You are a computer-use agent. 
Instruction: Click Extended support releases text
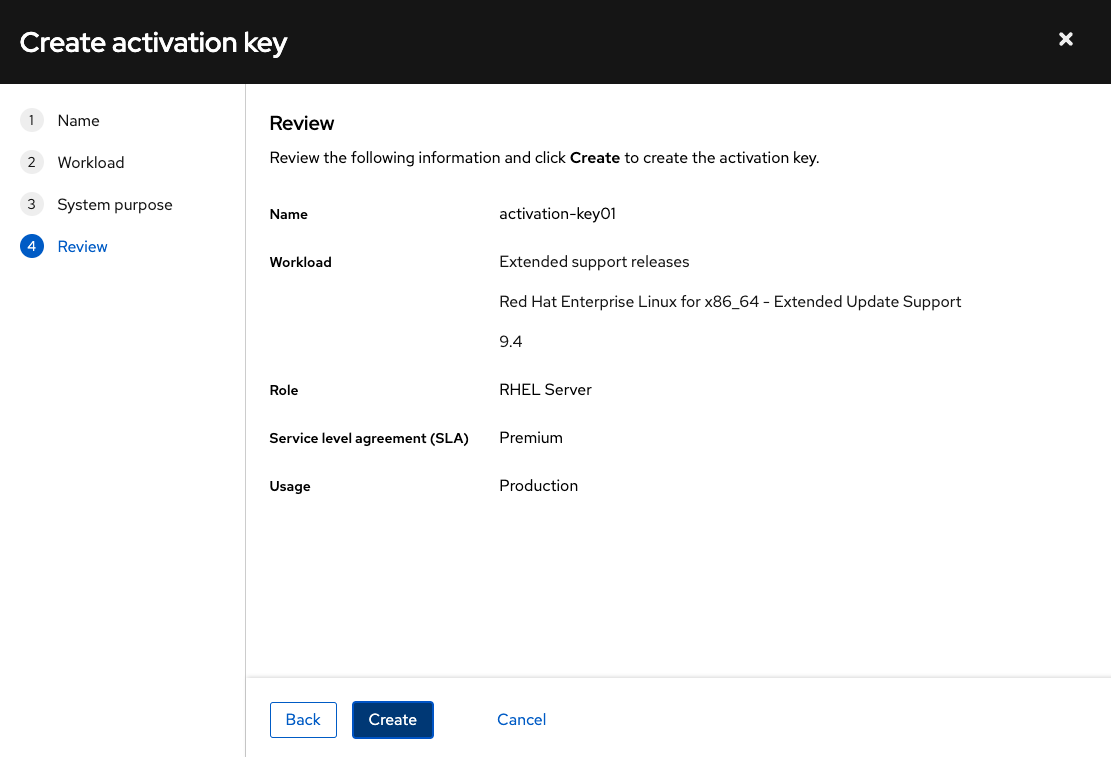click(594, 262)
